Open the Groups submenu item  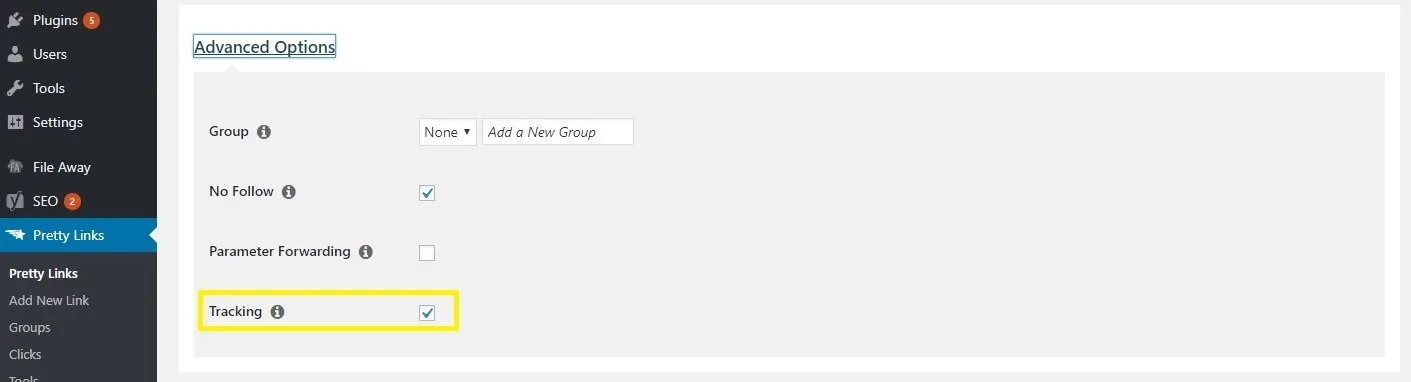point(30,327)
